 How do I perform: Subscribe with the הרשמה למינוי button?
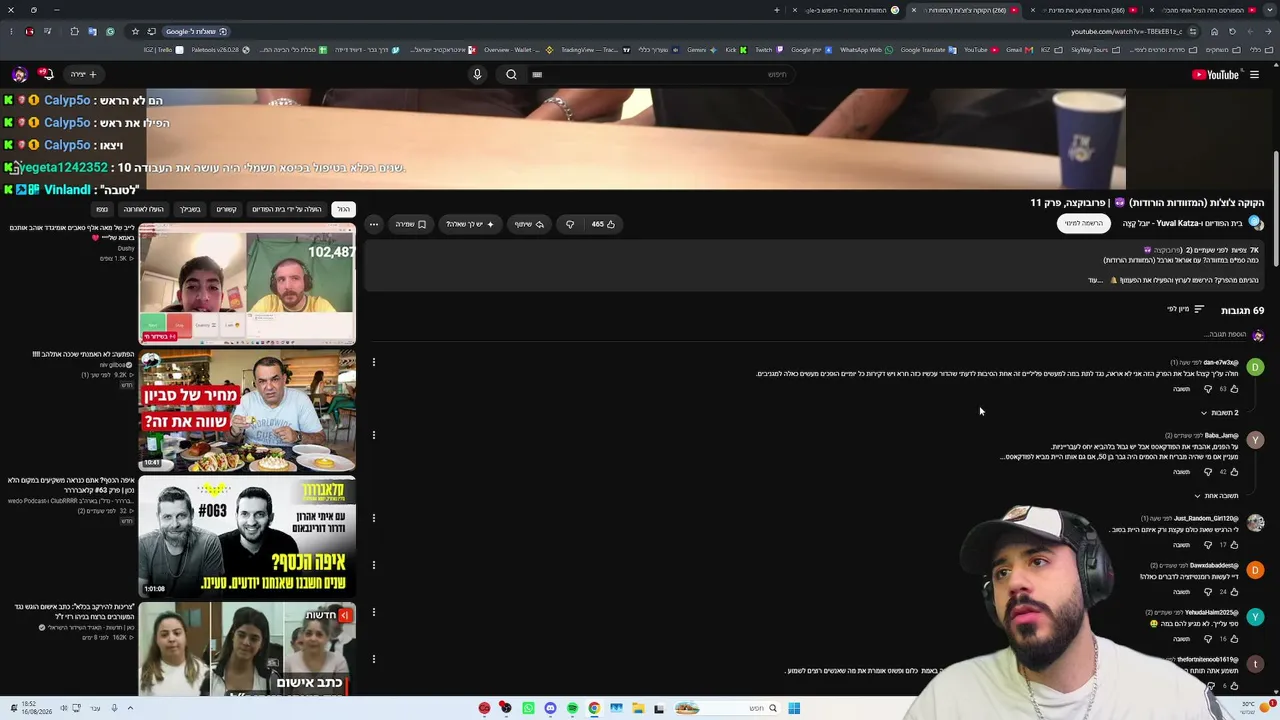(x=1083, y=223)
